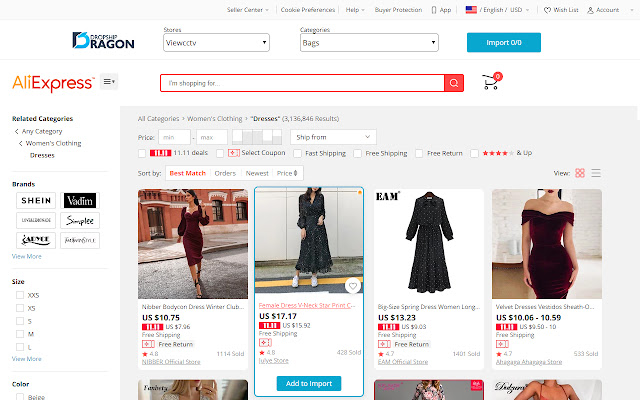Click the Add to Import button
This screenshot has height=400, width=640.
pyautogui.click(x=309, y=383)
